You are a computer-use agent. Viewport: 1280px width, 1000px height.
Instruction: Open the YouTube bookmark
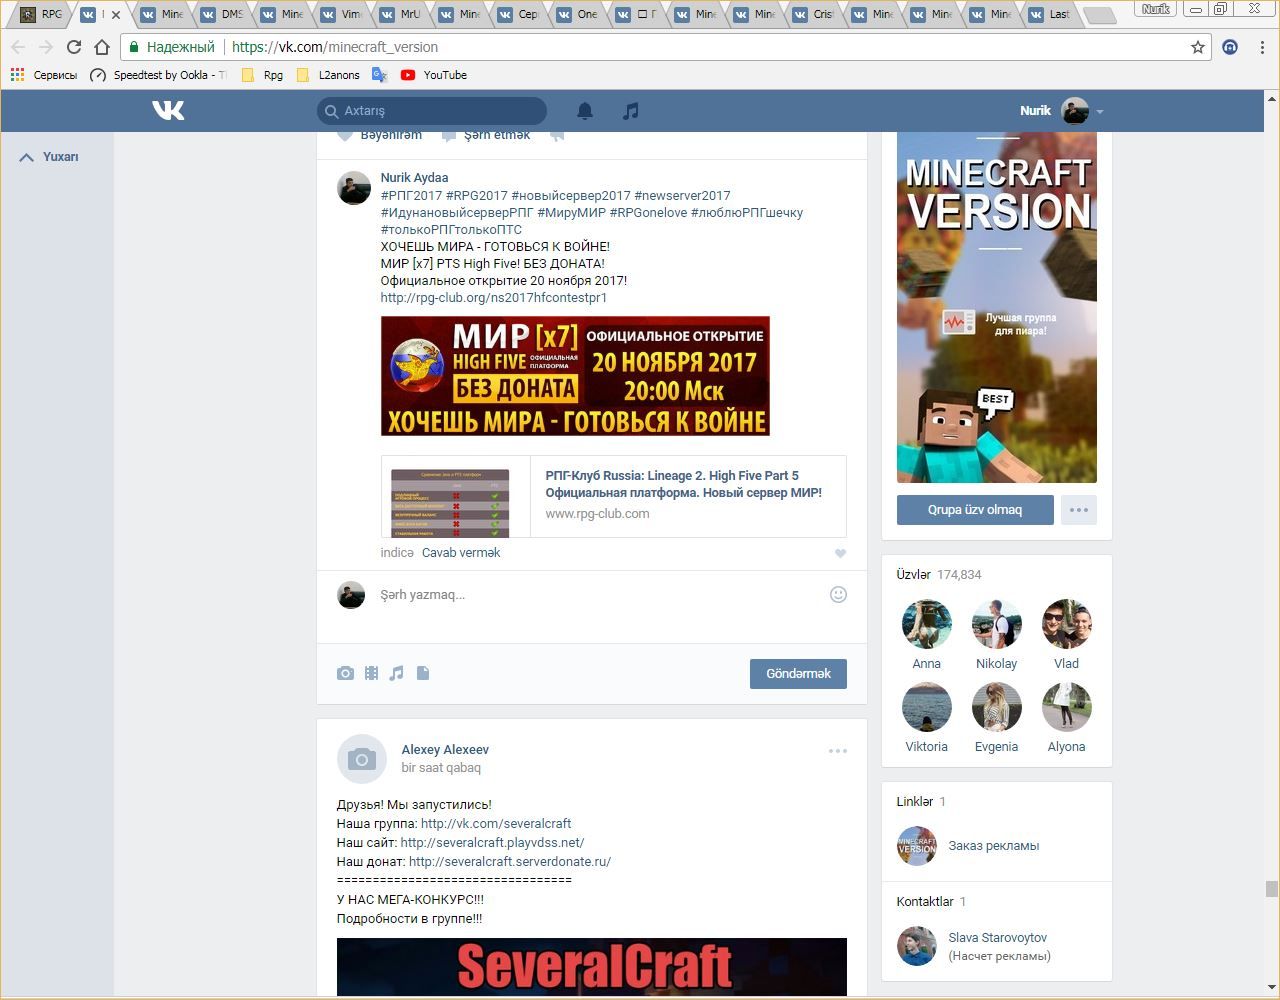434,75
